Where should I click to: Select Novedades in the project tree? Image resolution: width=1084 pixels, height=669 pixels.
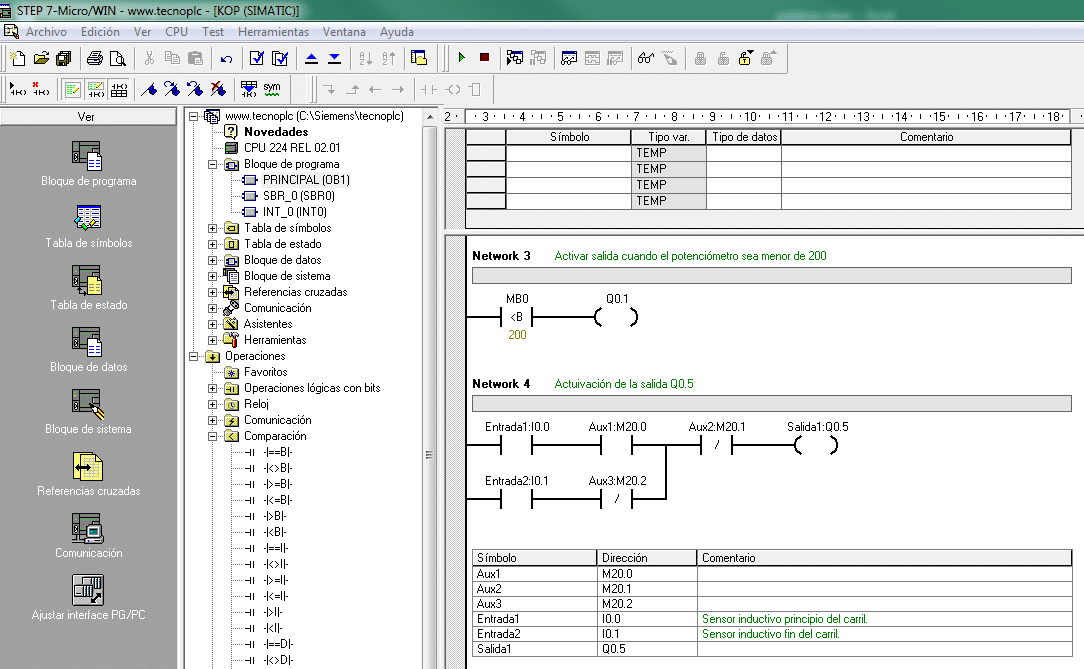276,132
